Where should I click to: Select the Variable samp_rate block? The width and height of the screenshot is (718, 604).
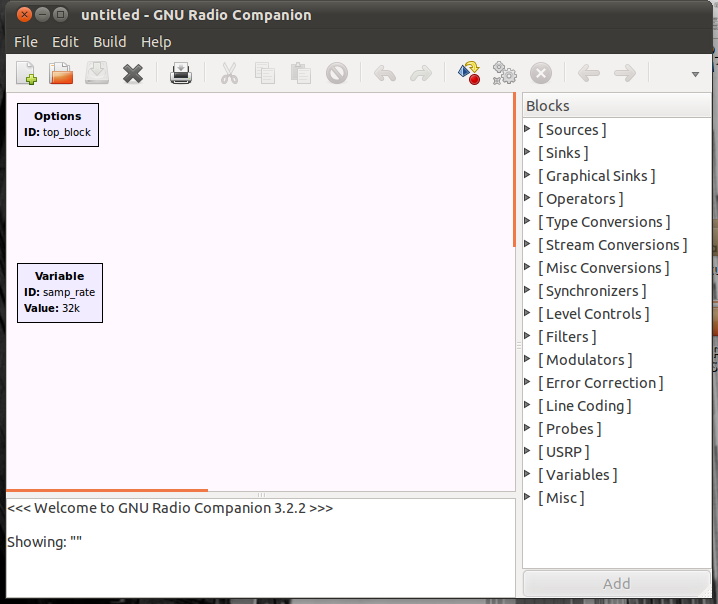(x=60, y=293)
